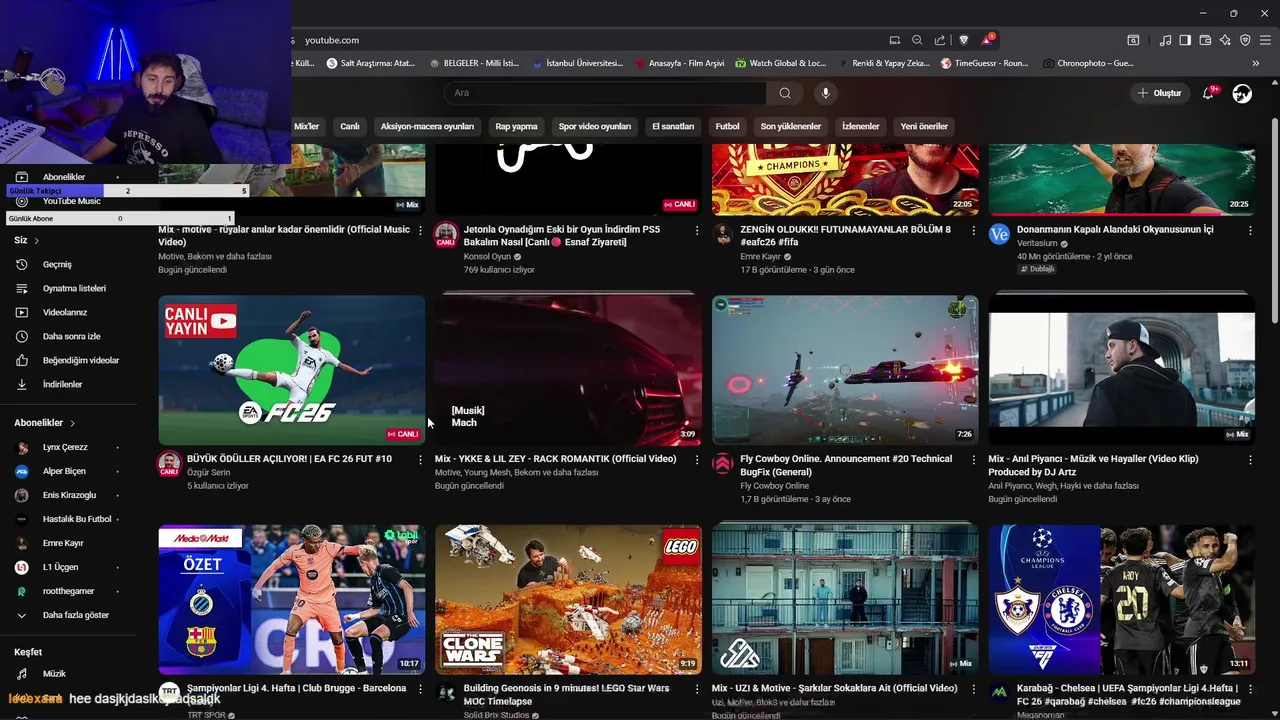Click the search magnifier button
Screen dimensions: 1280x720
(x=785, y=93)
